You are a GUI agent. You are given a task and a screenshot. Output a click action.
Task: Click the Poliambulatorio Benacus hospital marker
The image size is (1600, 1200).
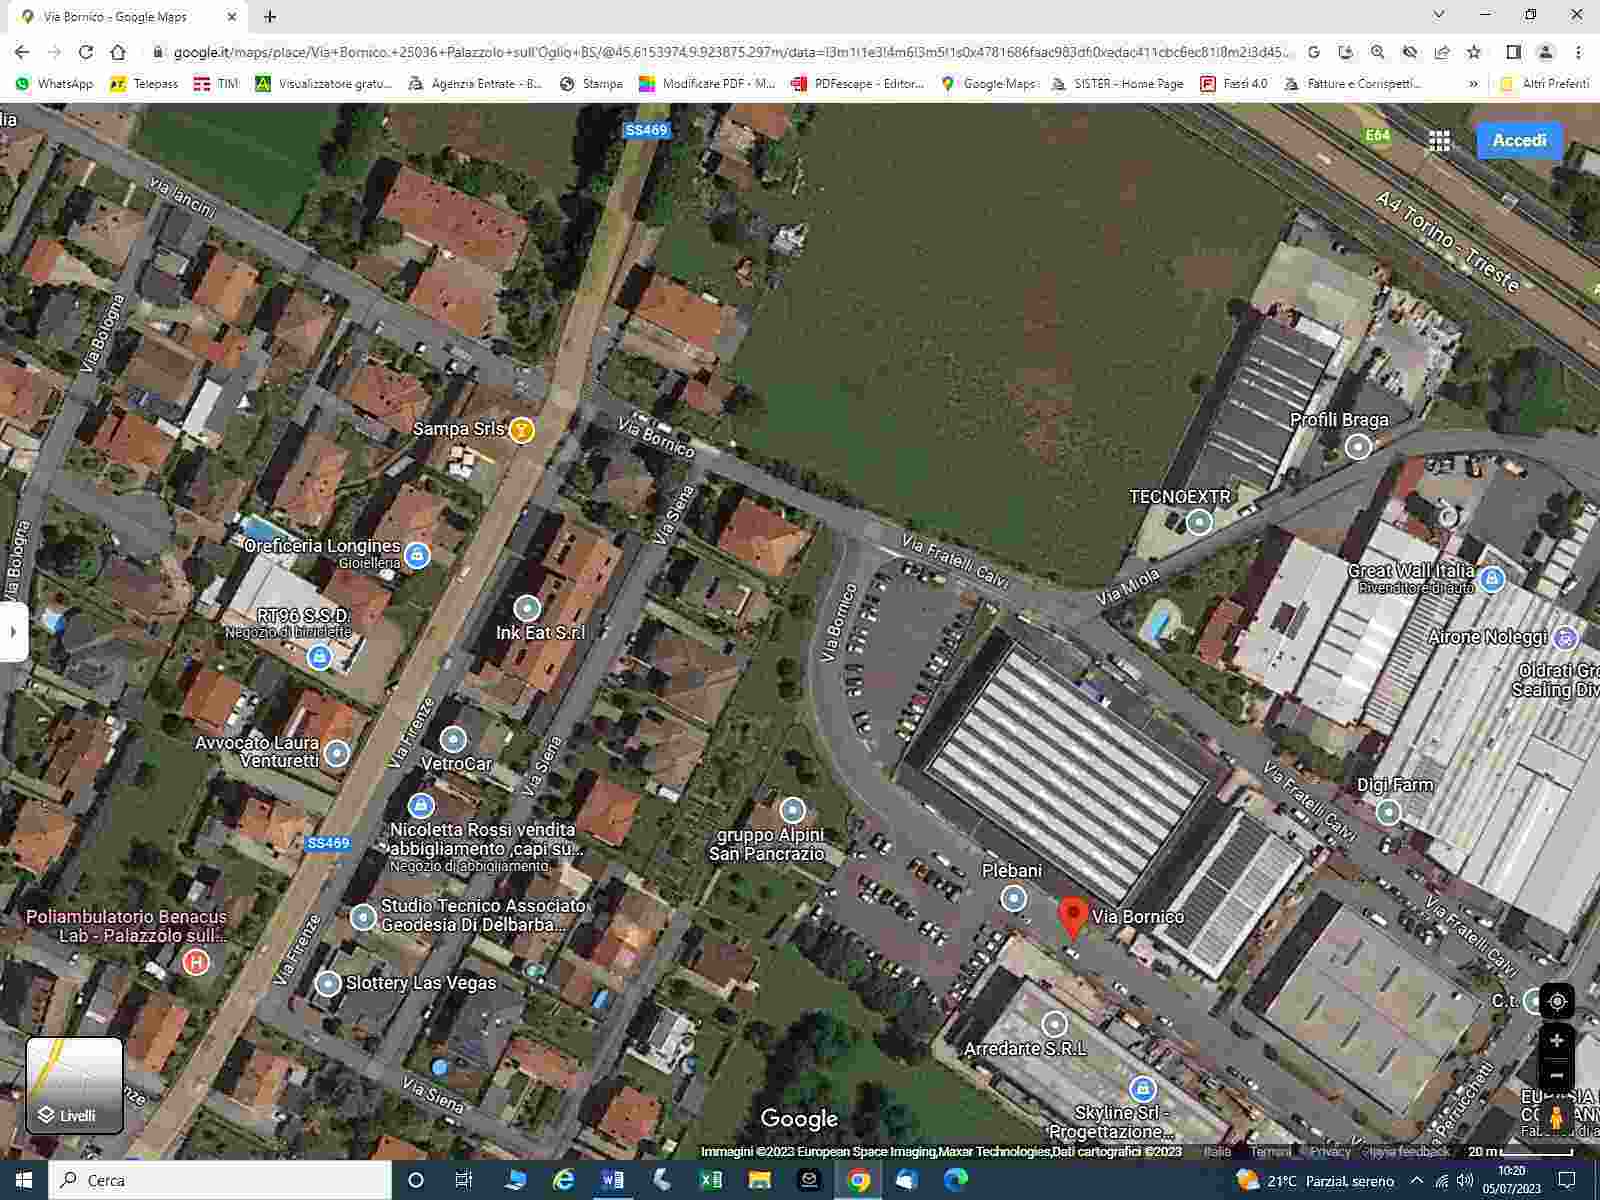click(196, 962)
